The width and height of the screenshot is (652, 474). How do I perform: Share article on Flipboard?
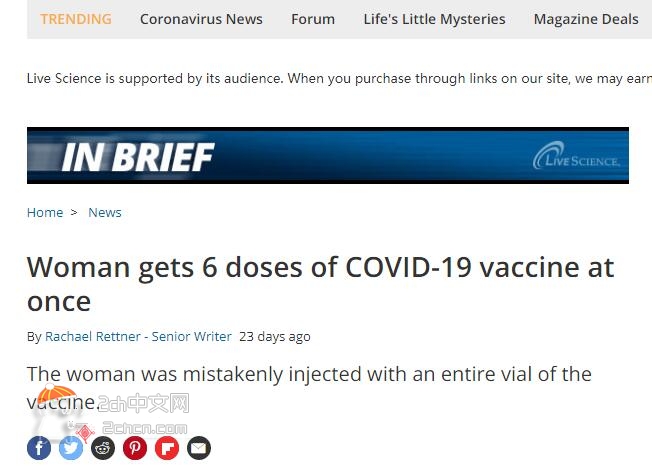coord(167,448)
